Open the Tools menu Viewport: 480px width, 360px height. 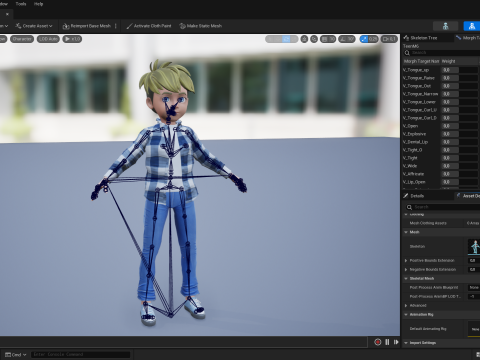point(21,4)
